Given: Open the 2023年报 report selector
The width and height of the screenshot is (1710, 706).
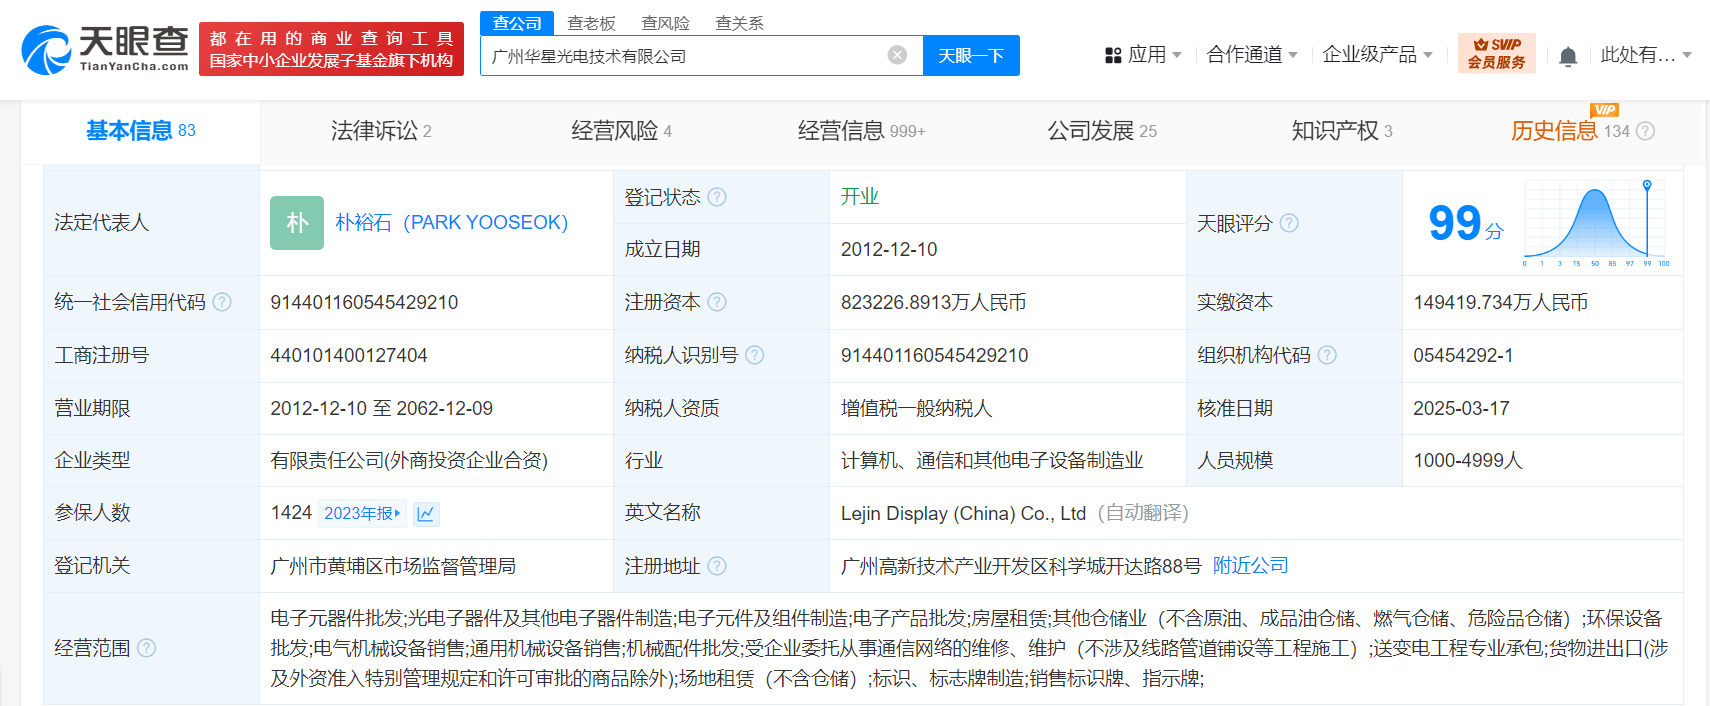Looking at the screenshot, I should click(x=362, y=513).
